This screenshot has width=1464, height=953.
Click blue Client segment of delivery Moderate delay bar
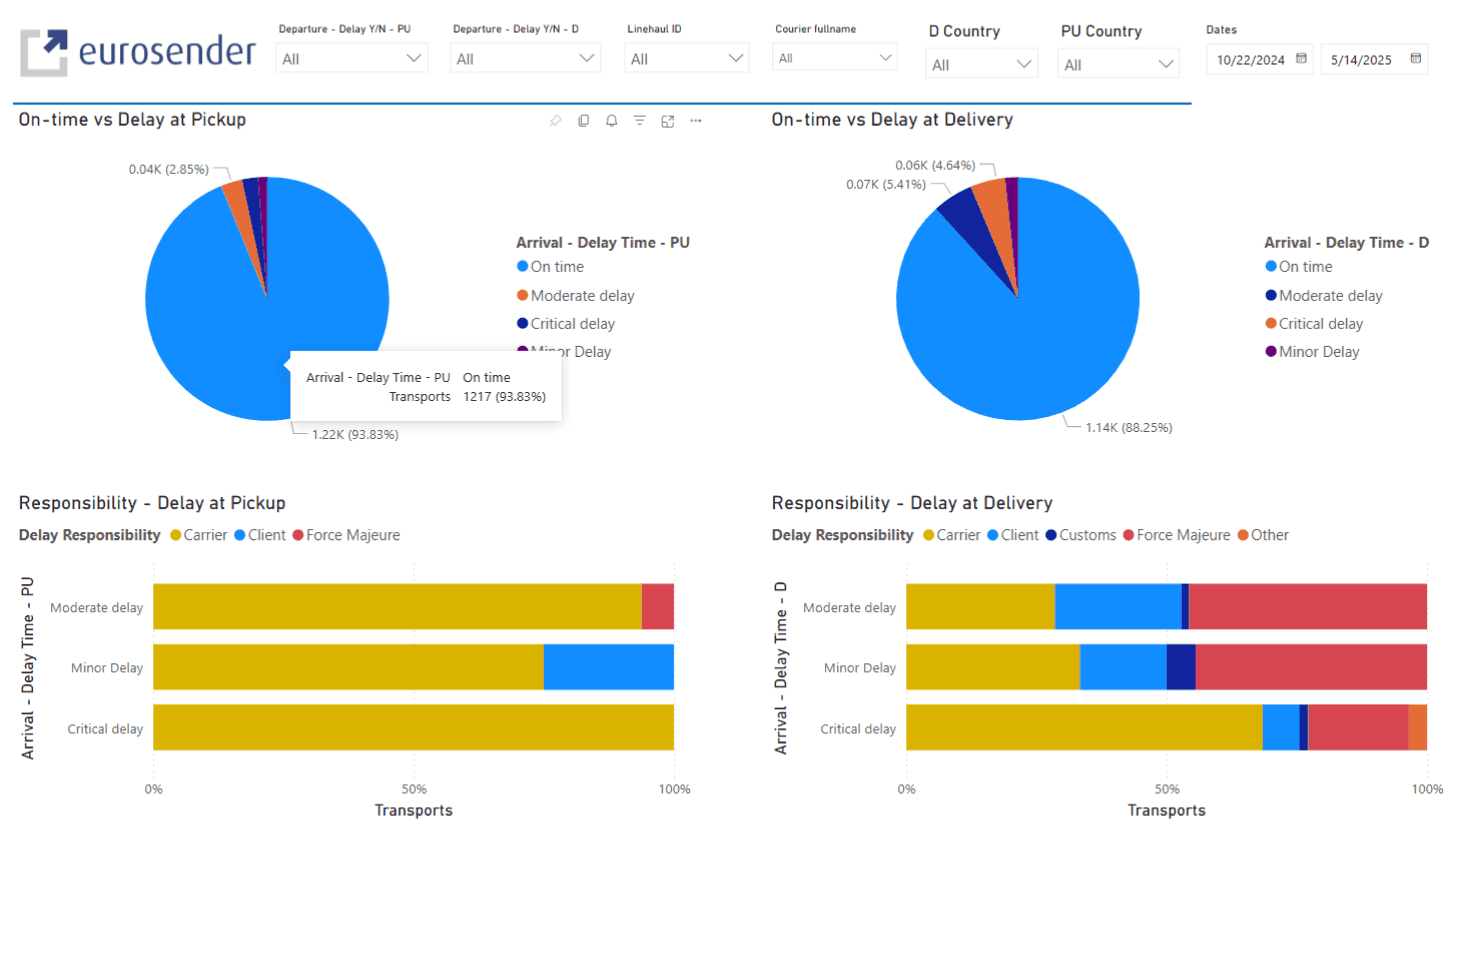(1118, 606)
